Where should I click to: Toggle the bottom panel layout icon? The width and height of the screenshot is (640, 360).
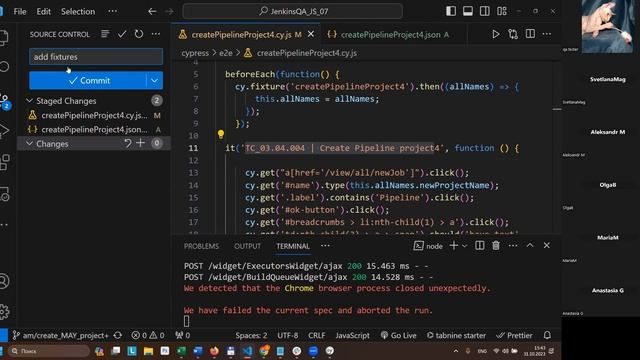[x=468, y=11]
